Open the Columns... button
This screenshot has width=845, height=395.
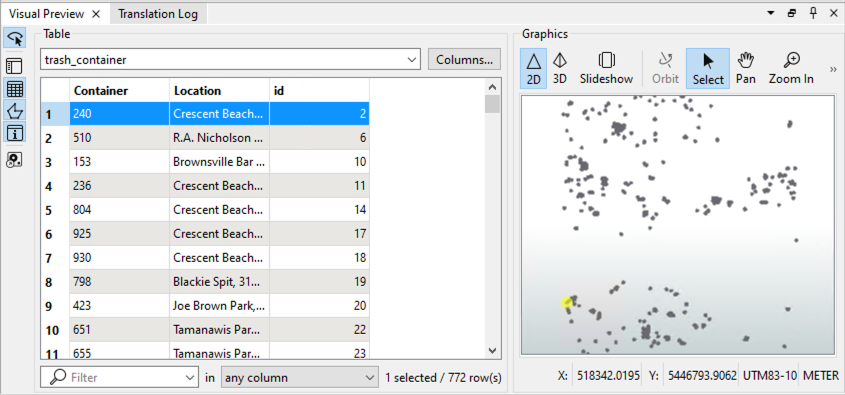pos(465,60)
